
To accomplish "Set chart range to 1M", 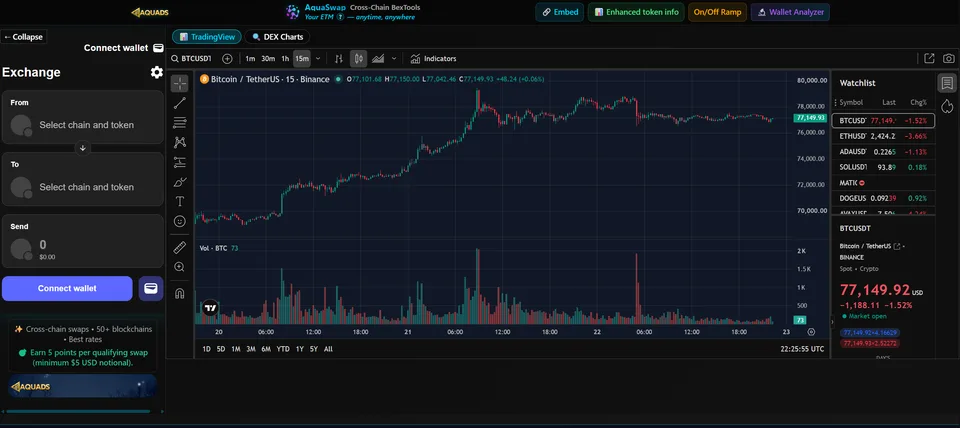I will [235, 349].
